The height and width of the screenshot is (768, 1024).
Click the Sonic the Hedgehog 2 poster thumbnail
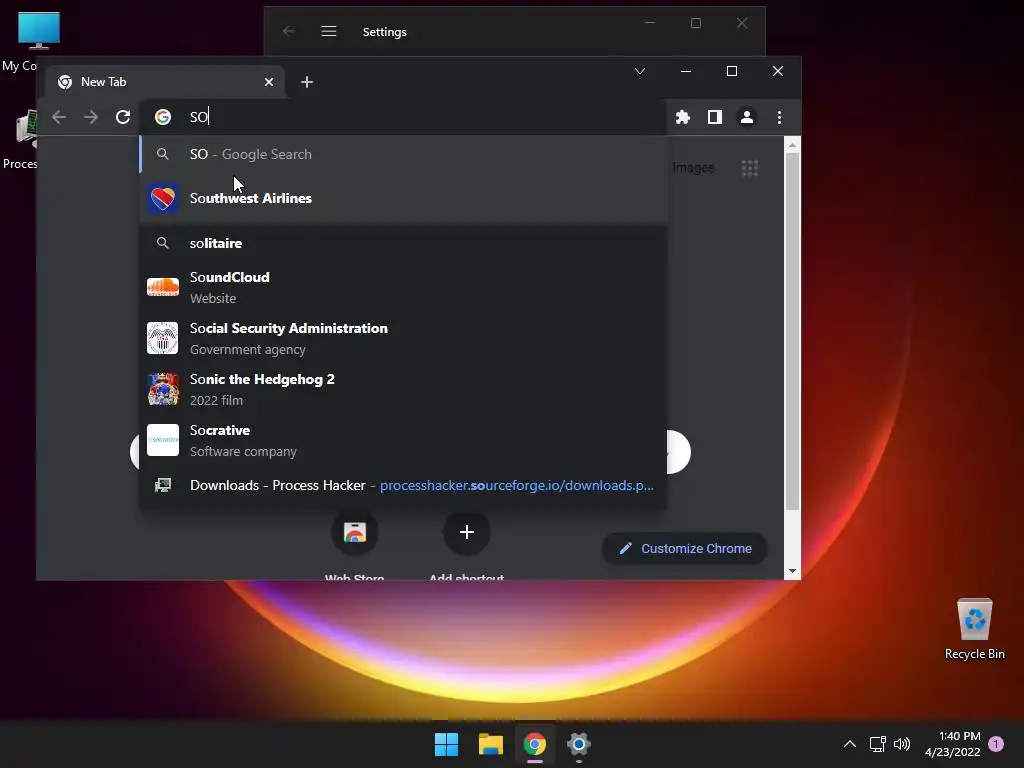[163, 389]
